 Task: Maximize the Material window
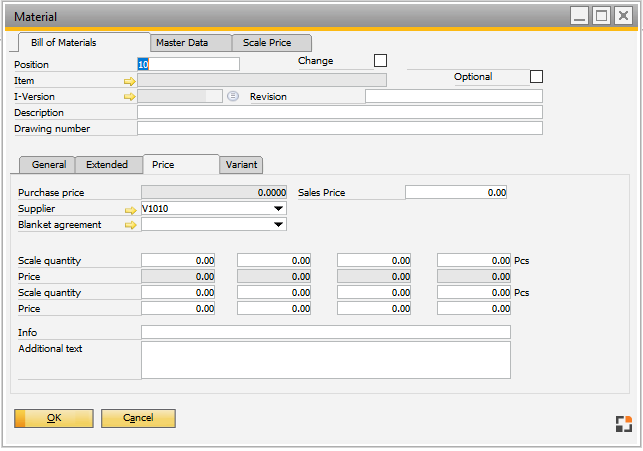tap(601, 16)
